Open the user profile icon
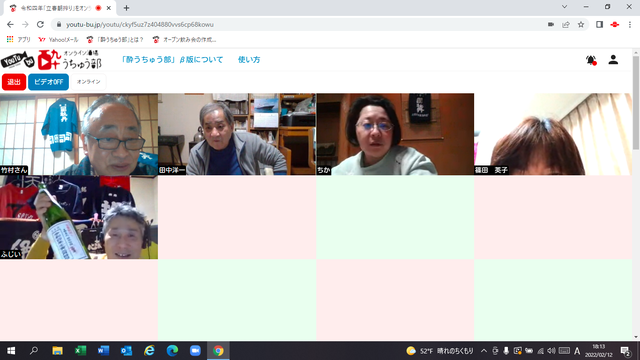 click(613, 60)
